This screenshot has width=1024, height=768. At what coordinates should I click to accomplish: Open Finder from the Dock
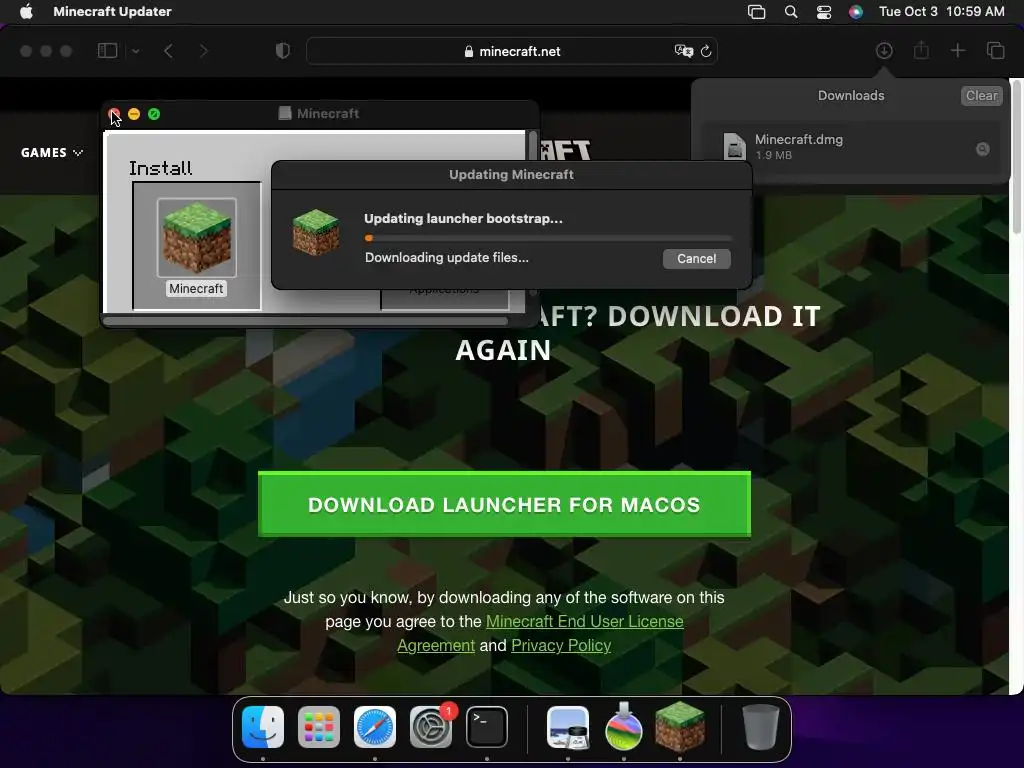[263, 727]
